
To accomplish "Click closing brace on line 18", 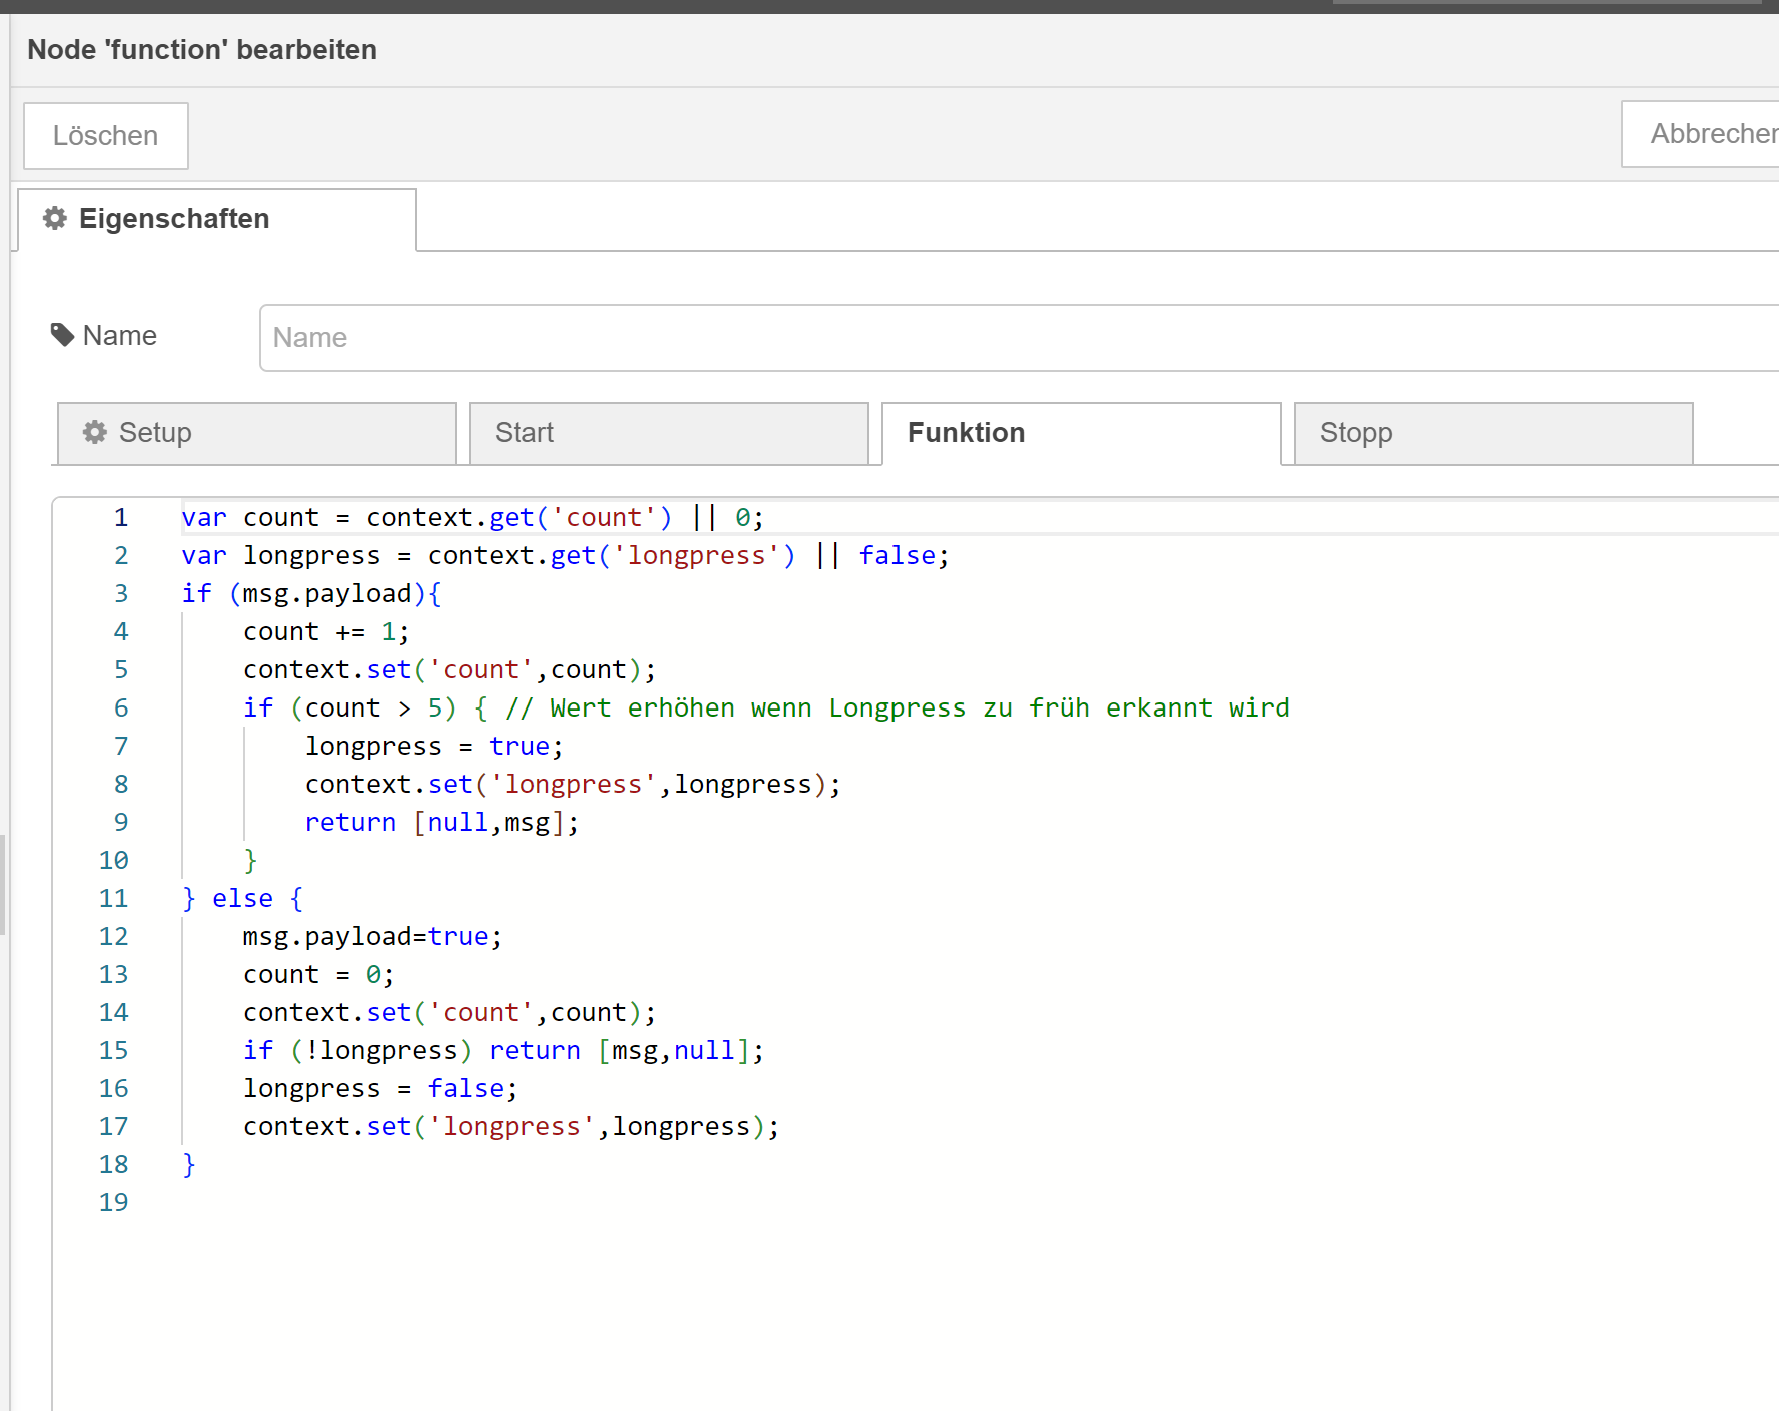I will (189, 1165).
